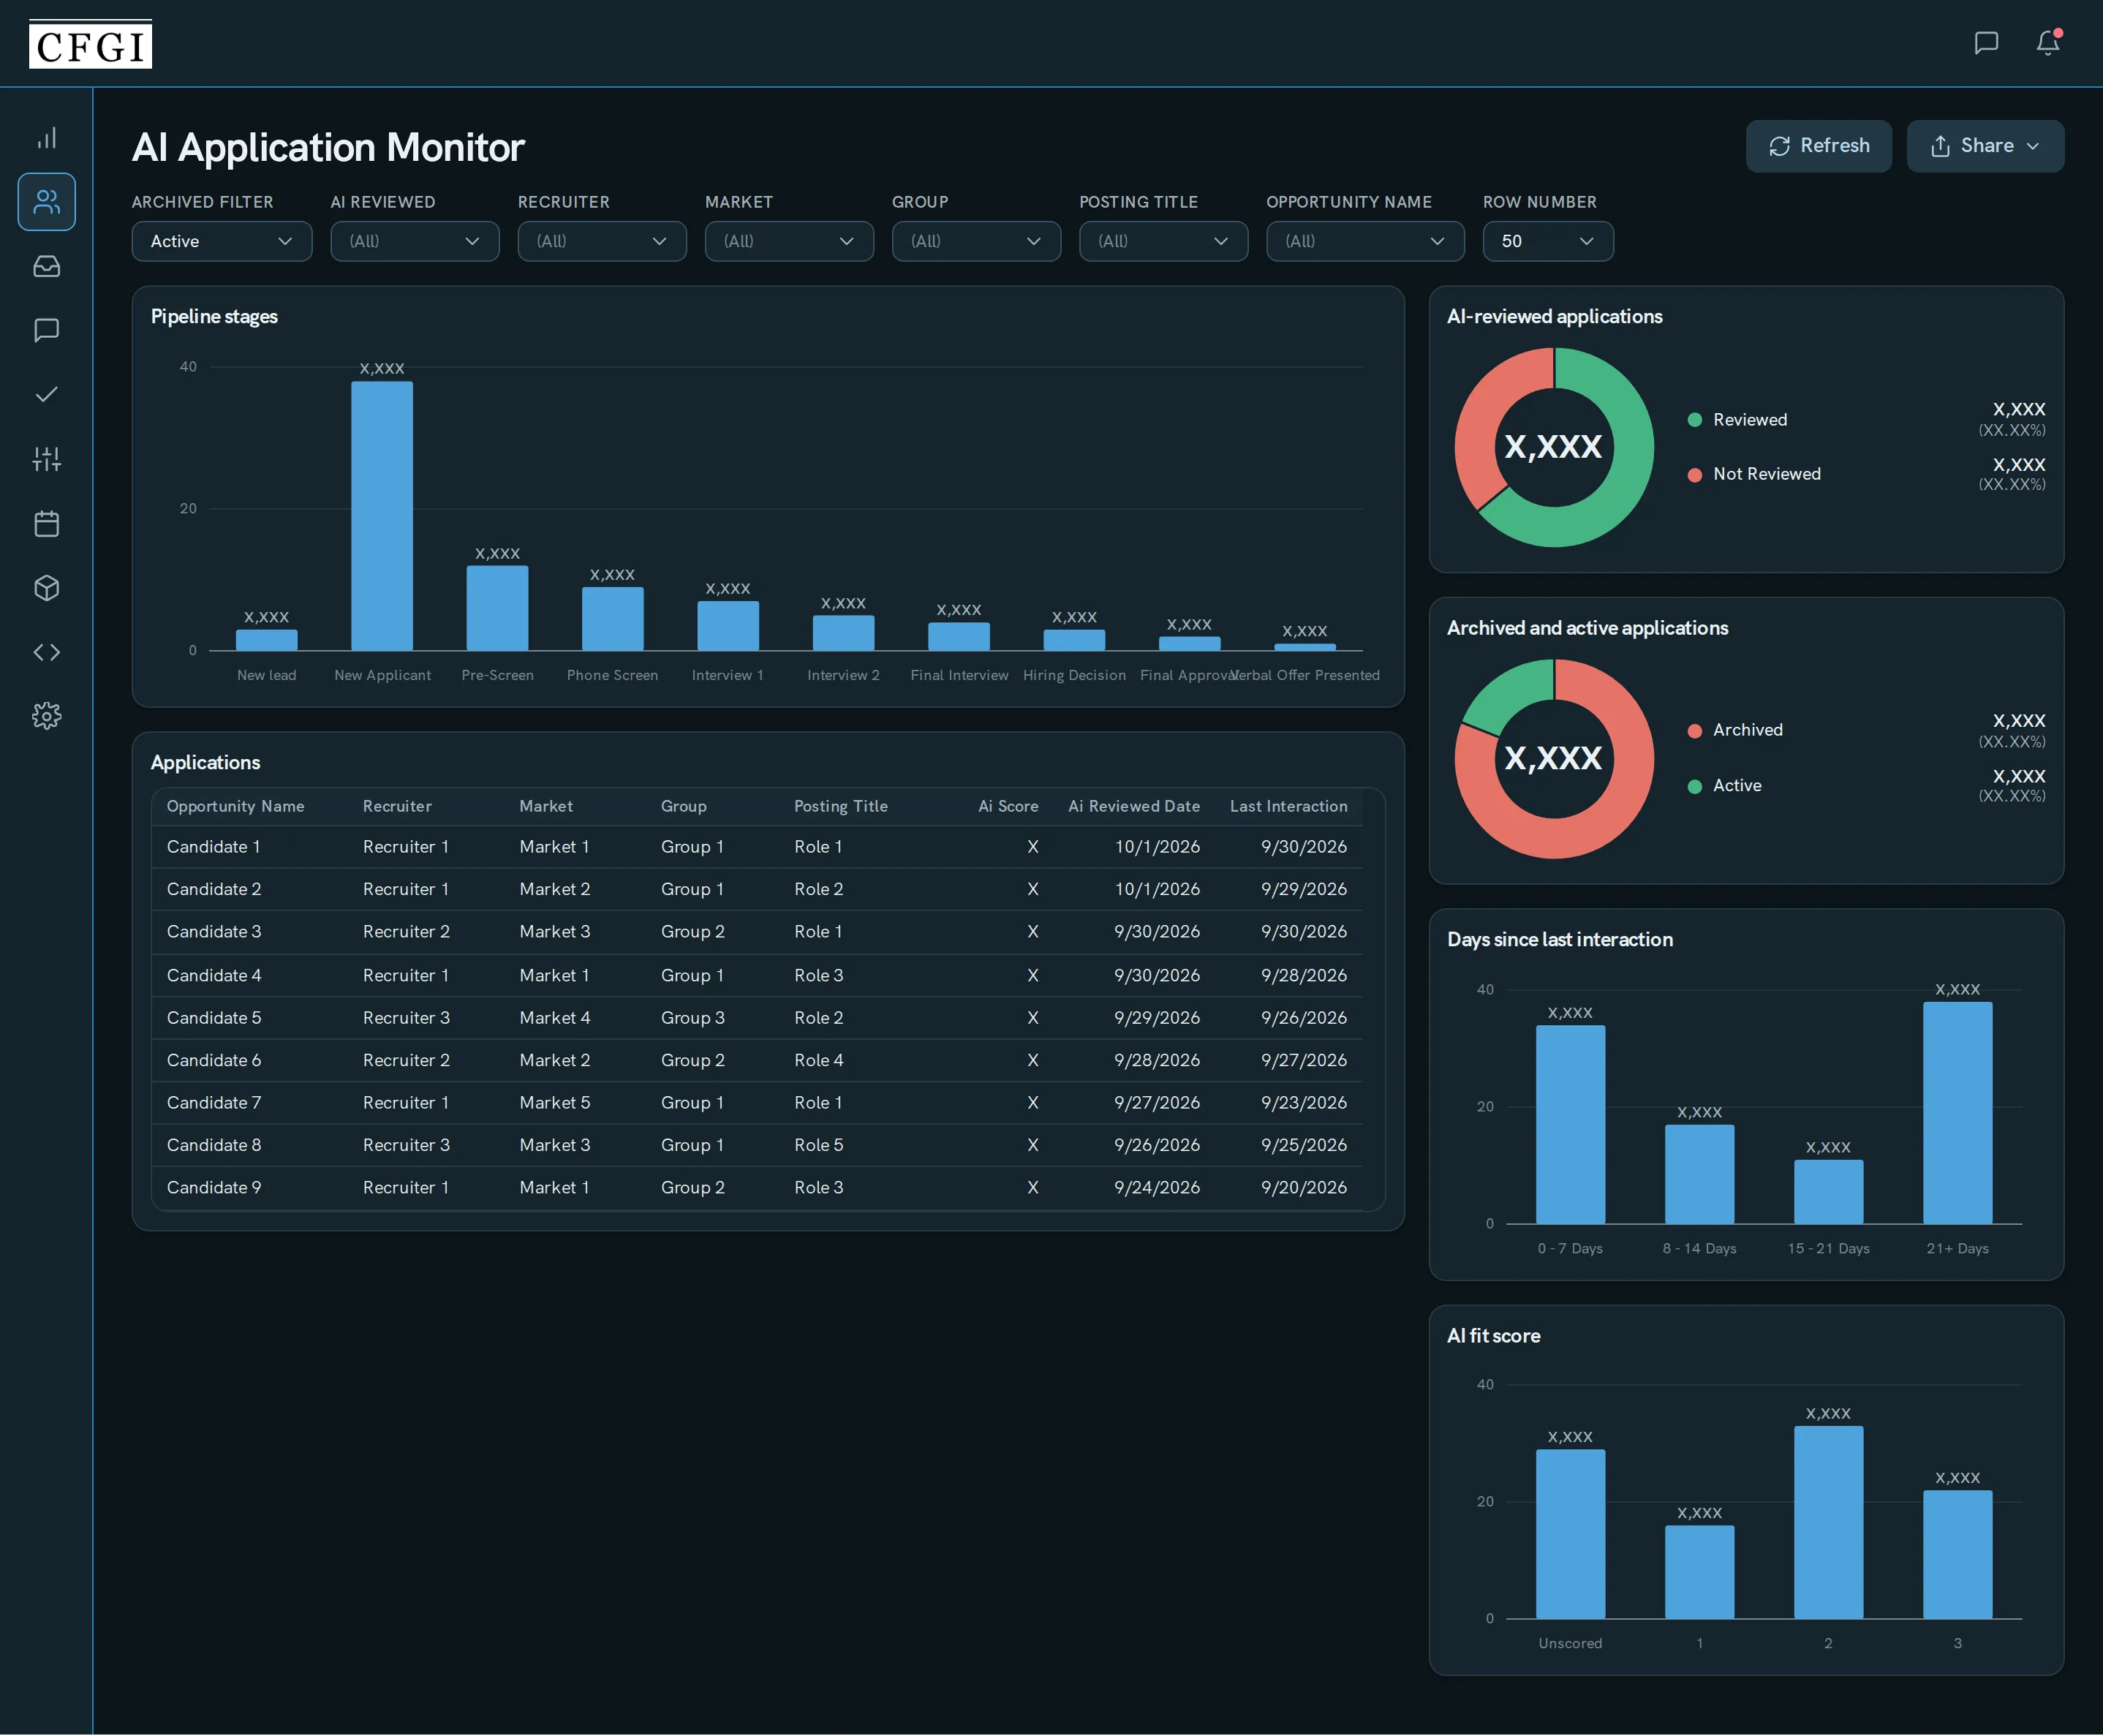Click the Archived legend red dot

click(1695, 731)
